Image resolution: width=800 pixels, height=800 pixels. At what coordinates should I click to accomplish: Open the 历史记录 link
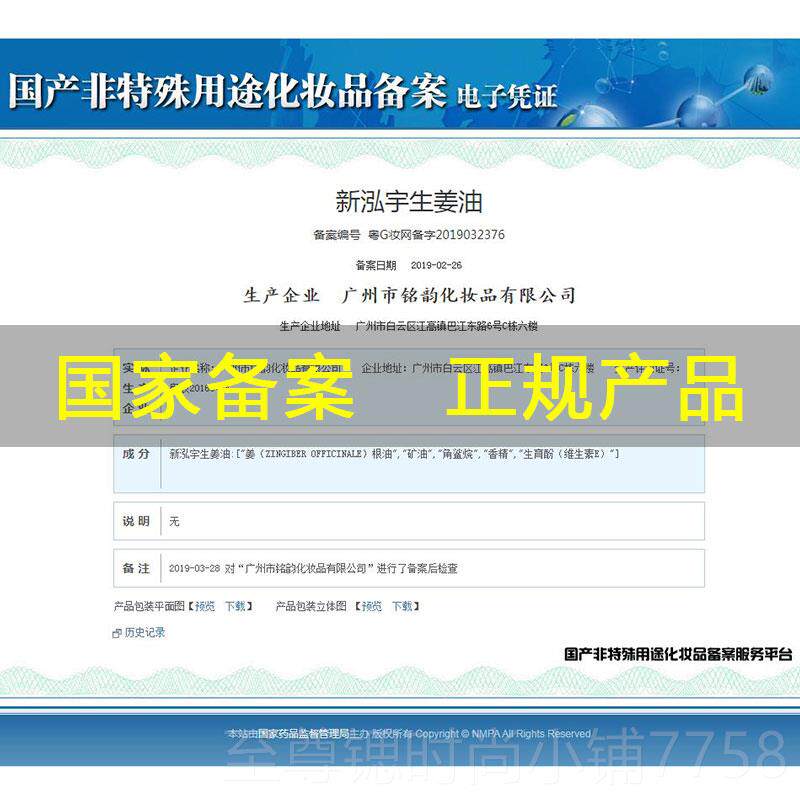145,633
